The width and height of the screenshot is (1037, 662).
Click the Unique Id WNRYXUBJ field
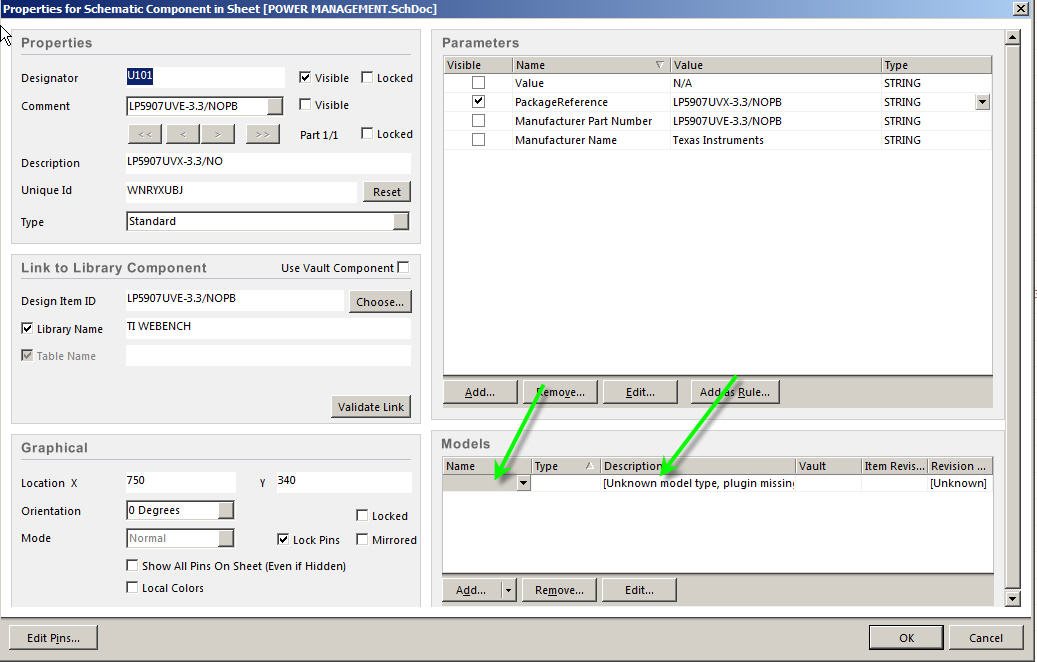(241, 191)
